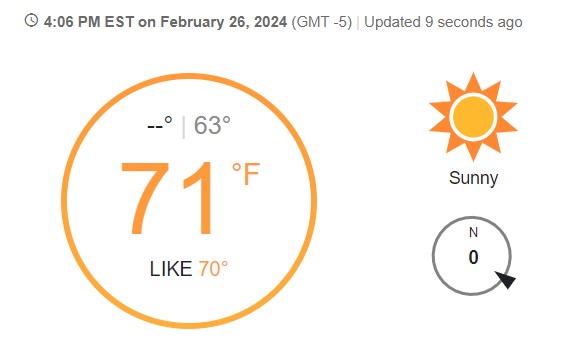Click the black wind direction arrow

coord(506,279)
